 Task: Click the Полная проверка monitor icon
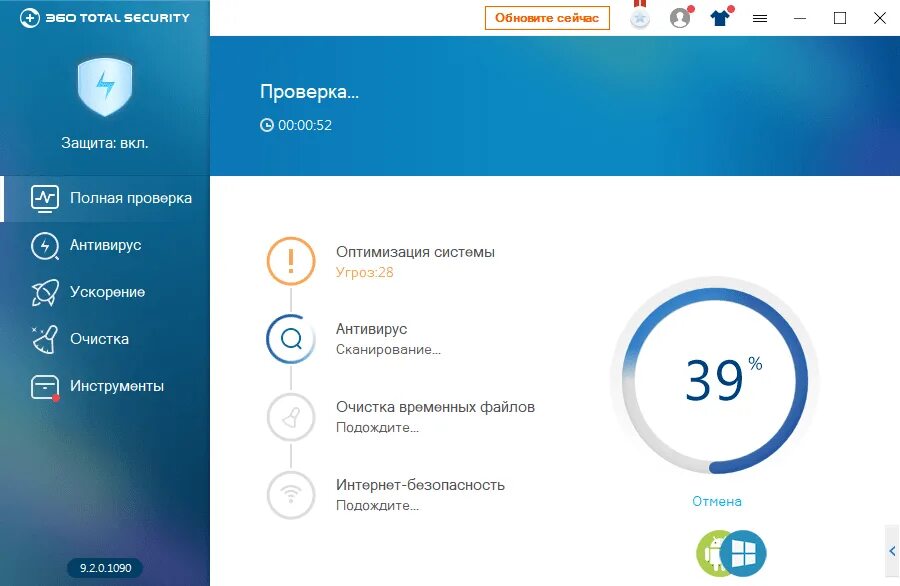click(x=45, y=199)
